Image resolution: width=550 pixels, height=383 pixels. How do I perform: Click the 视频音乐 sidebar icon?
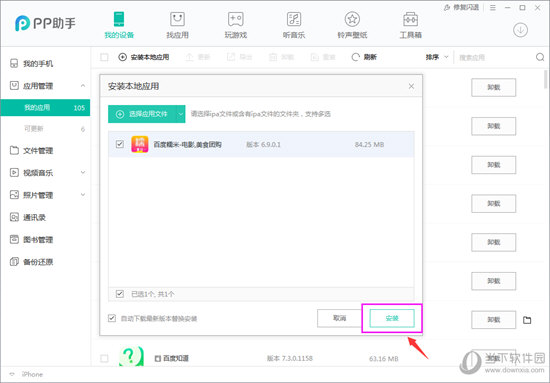click(14, 173)
